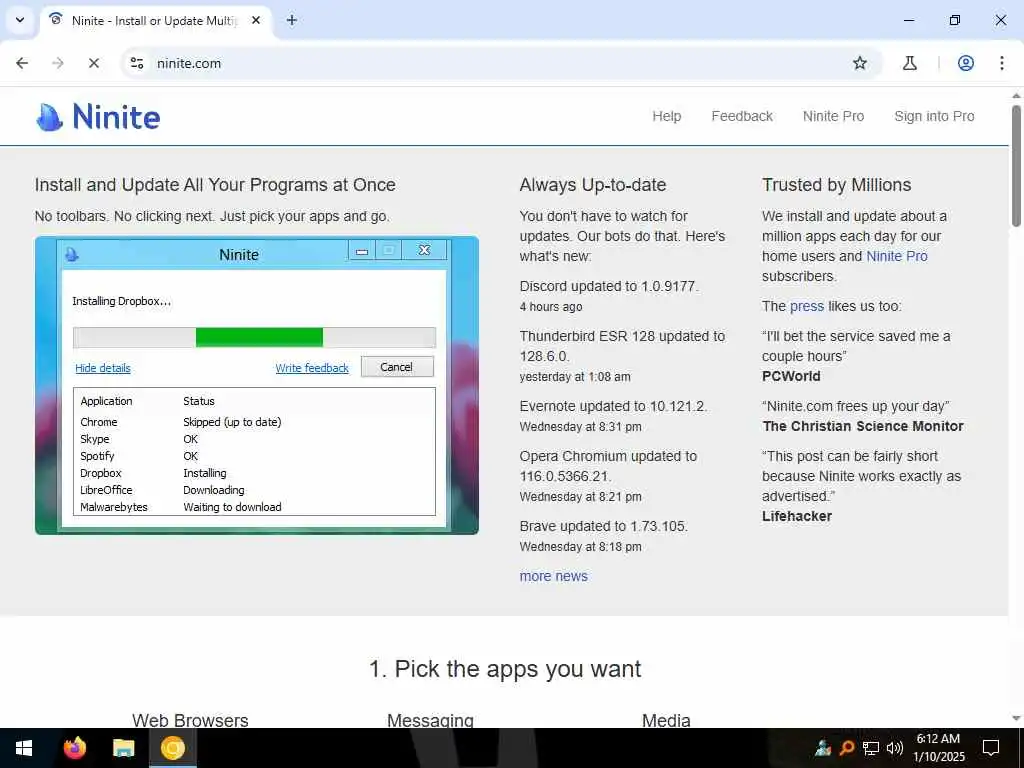This screenshot has height=768, width=1024.
Task: Click the user figure tray icon
Action: click(823, 748)
